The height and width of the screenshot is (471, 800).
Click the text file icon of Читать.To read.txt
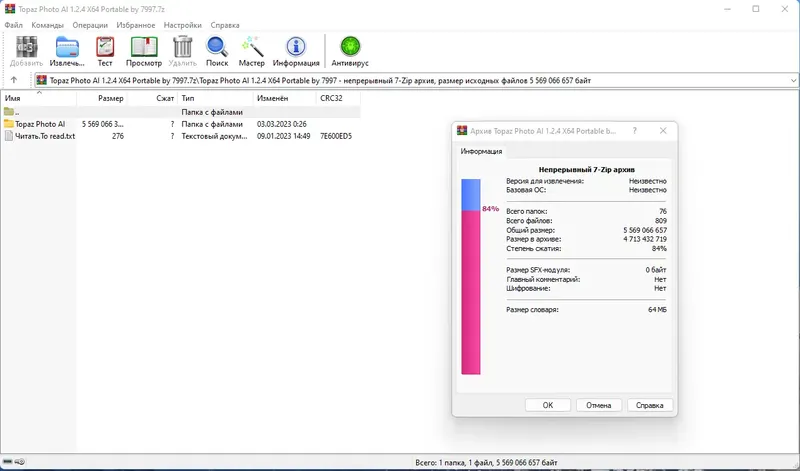tap(9, 136)
